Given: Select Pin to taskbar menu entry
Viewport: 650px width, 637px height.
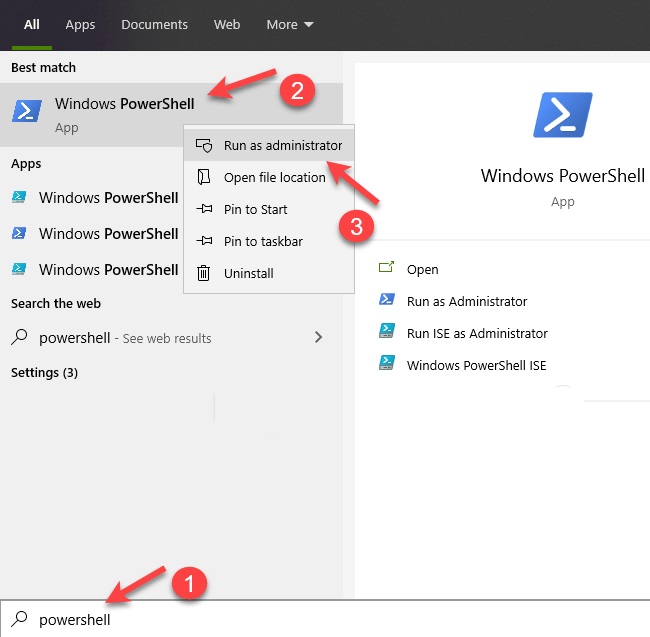Looking at the screenshot, I should click(269, 241).
